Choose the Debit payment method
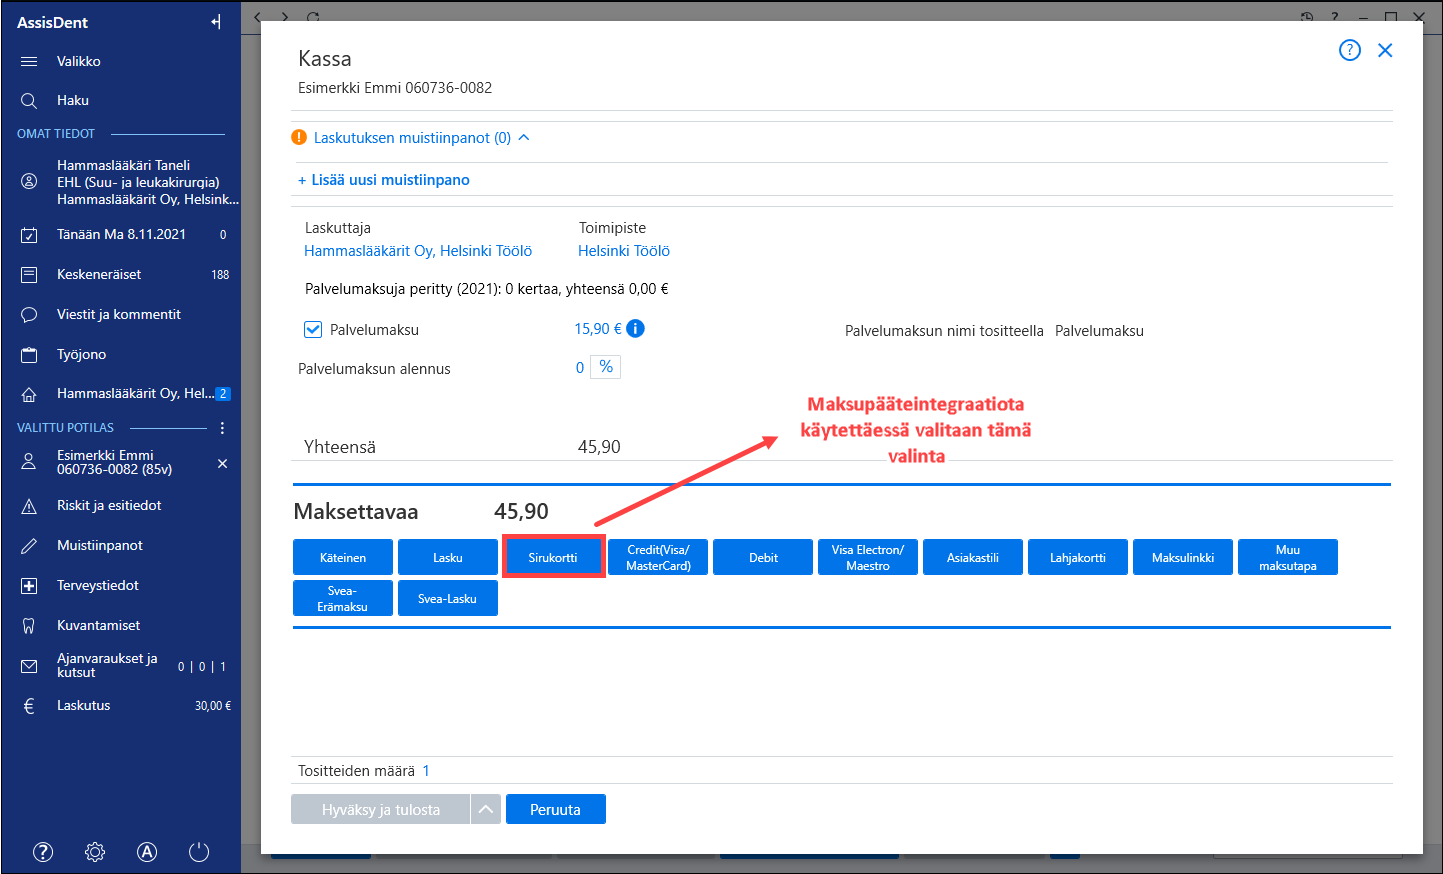The width and height of the screenshot is (1443, 874). 763,557
